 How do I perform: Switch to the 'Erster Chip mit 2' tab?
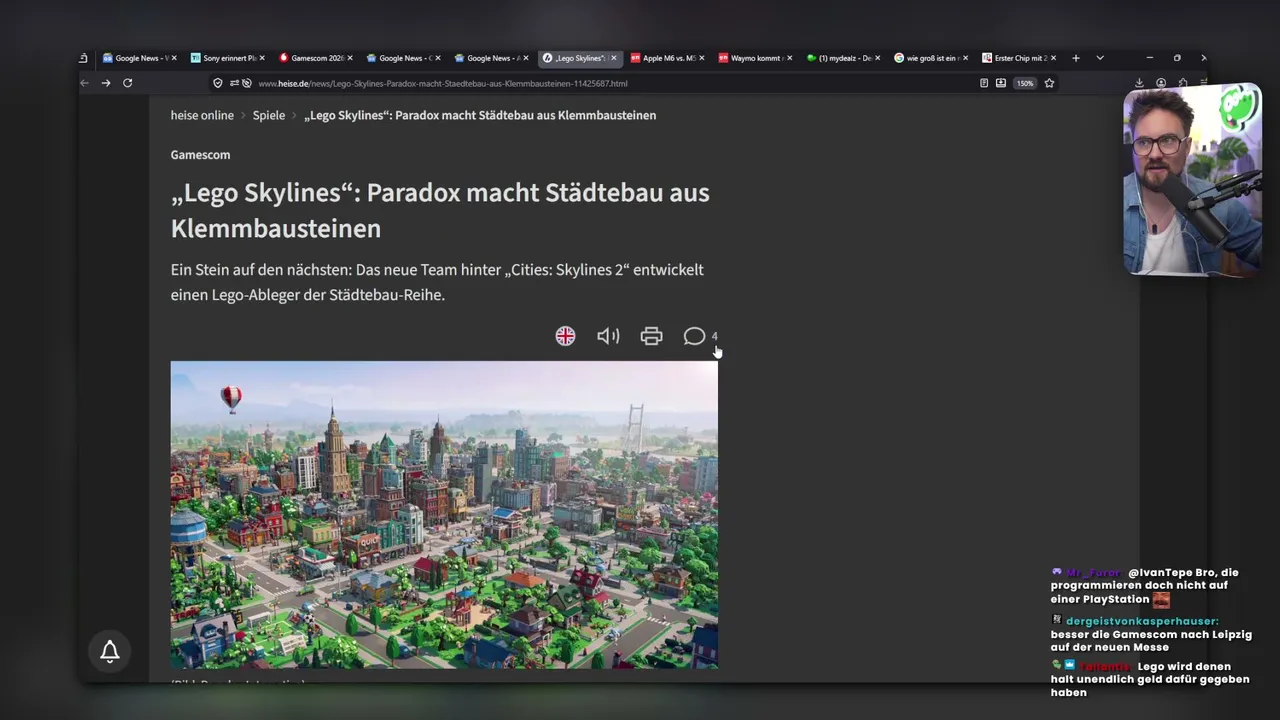(x=1019, y=58)
